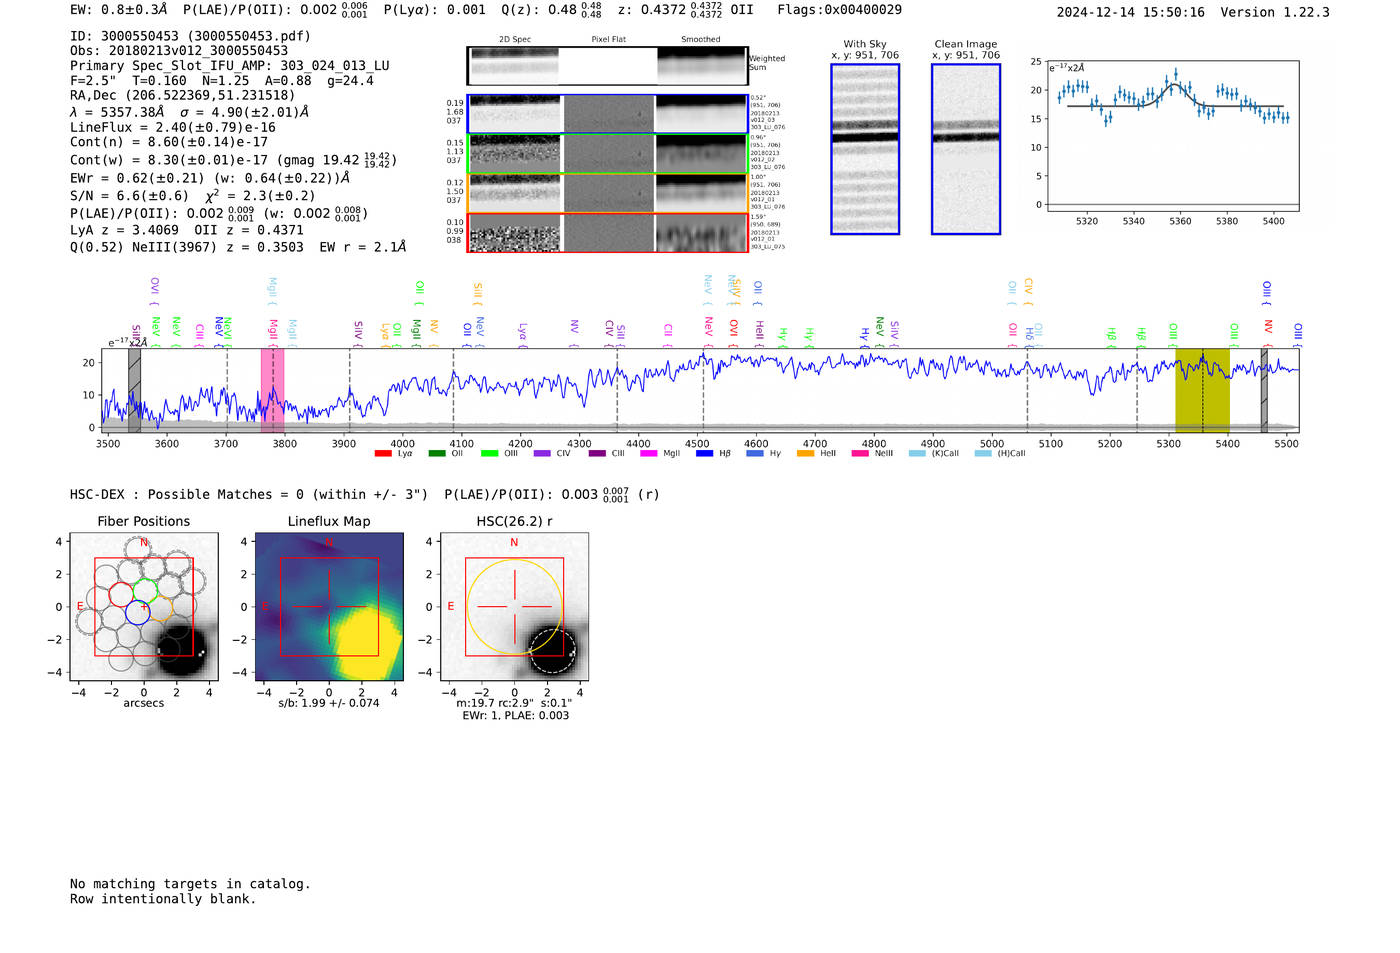This screenshot has height=953, width=1400.
Task: Click 'Flags:0x00400029' in the header
Action: point(840,10)
